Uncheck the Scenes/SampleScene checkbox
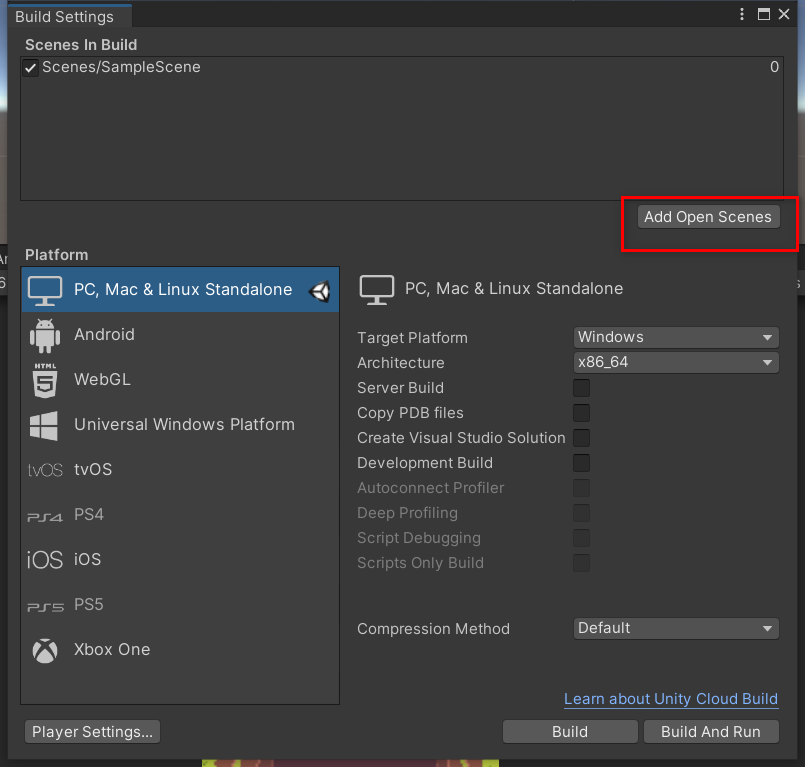Screen dimensions: 805x767 click(x=30, y=68)
